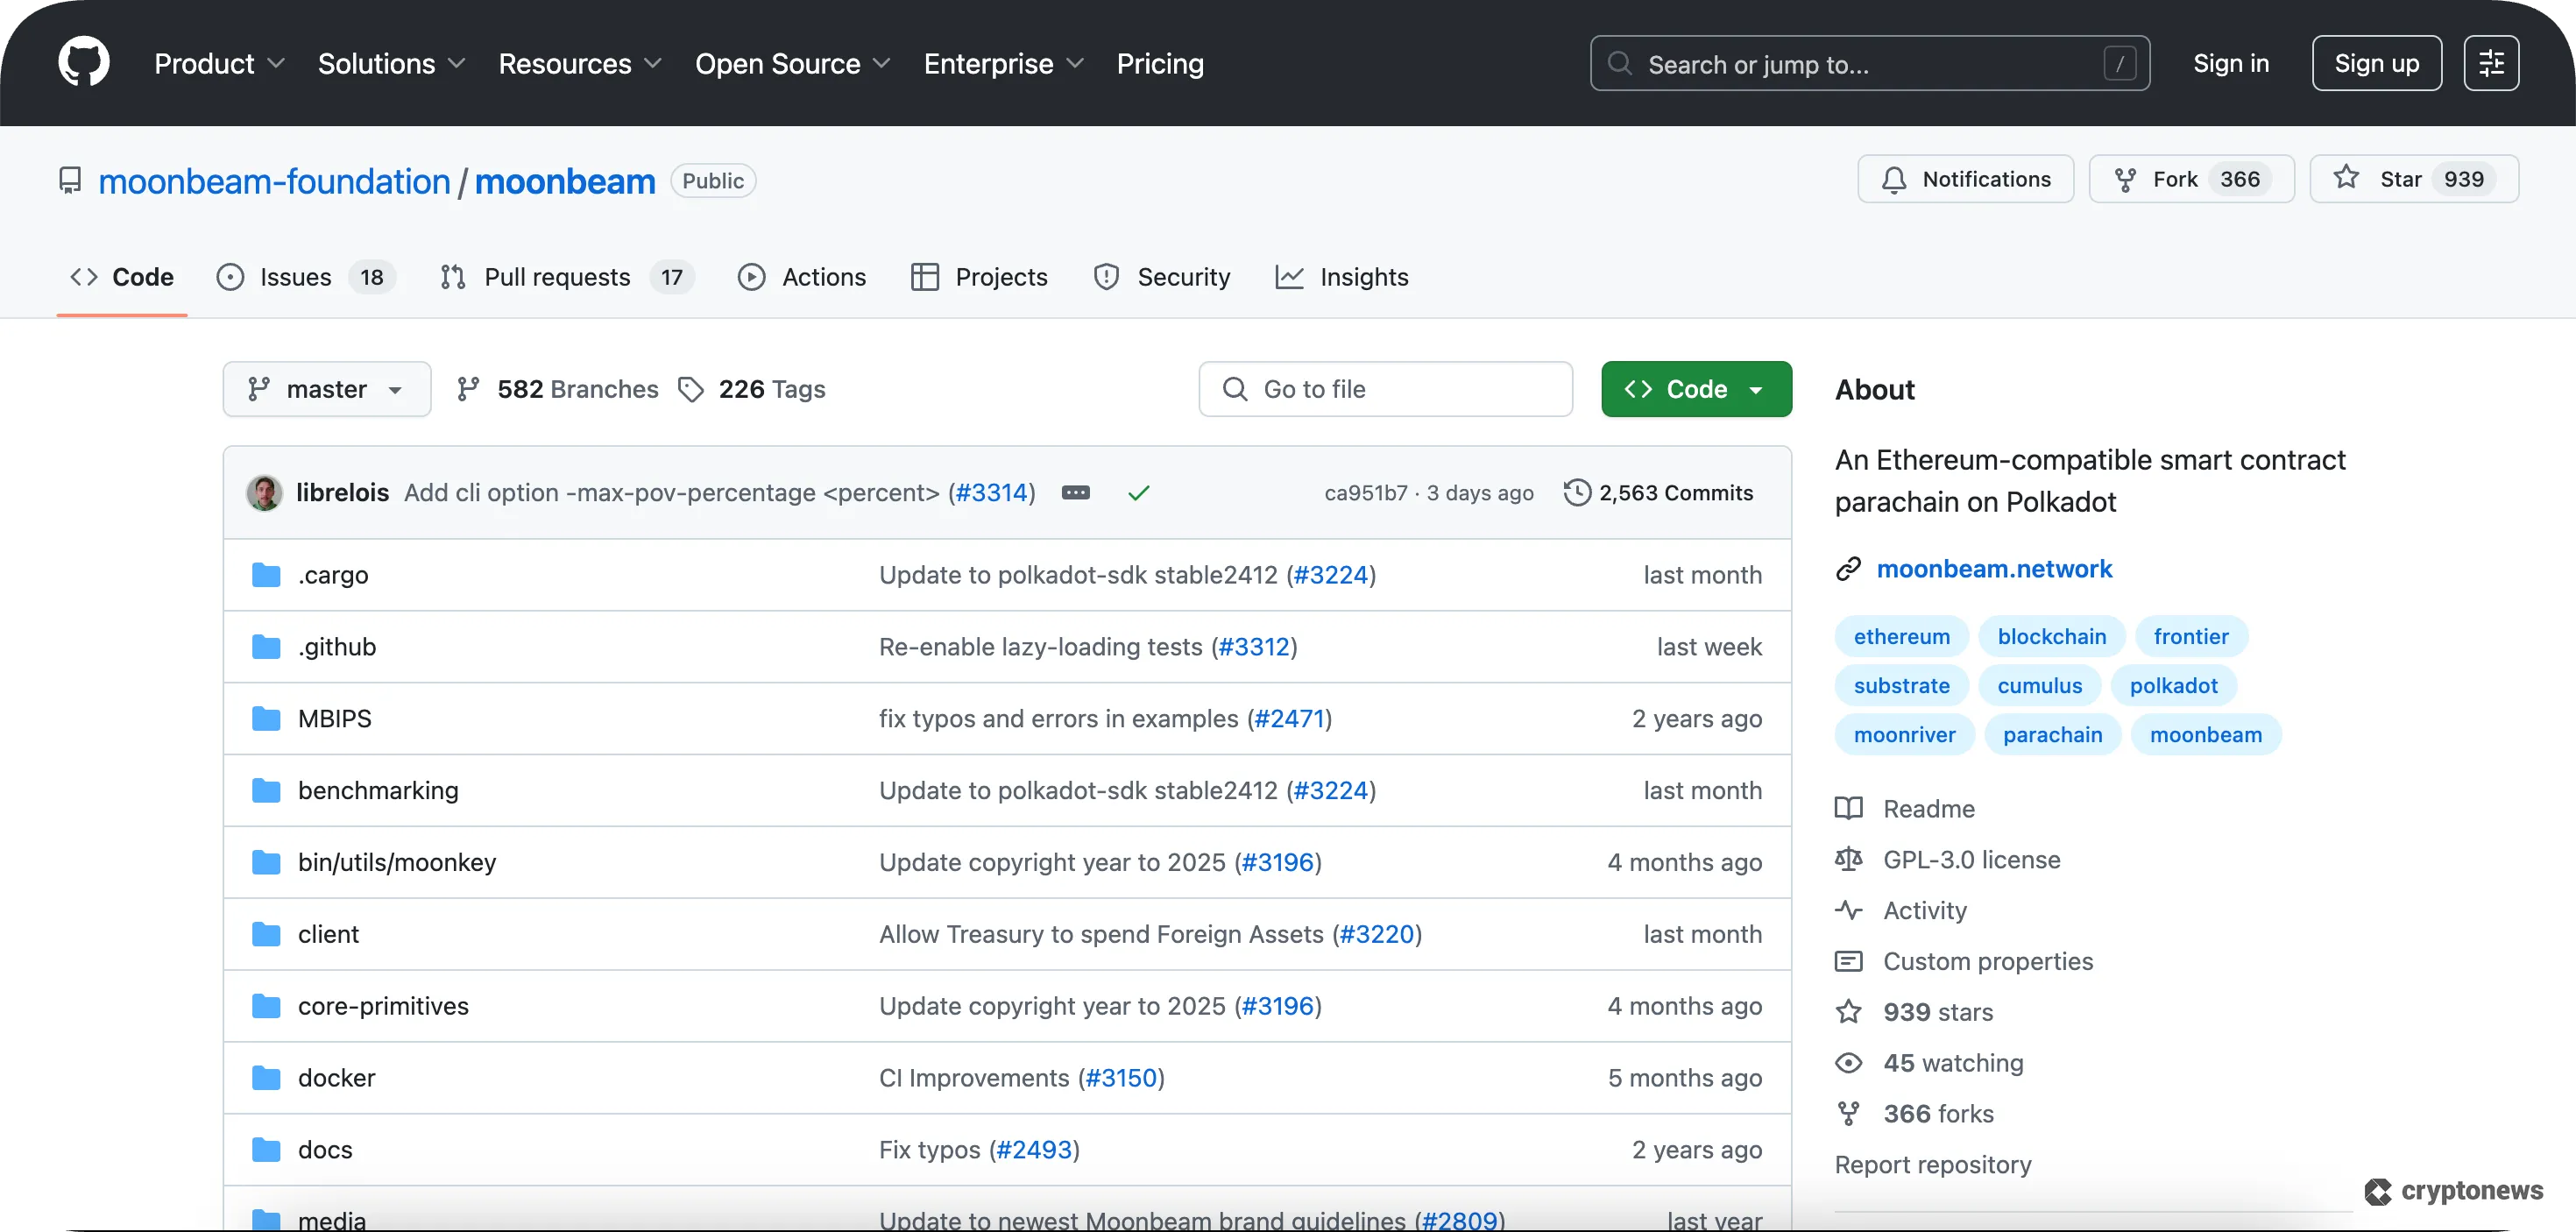This screenshot has width=2576, height=1232.
Task: Click the 226 Tags label icon
Action: point(691,388)
